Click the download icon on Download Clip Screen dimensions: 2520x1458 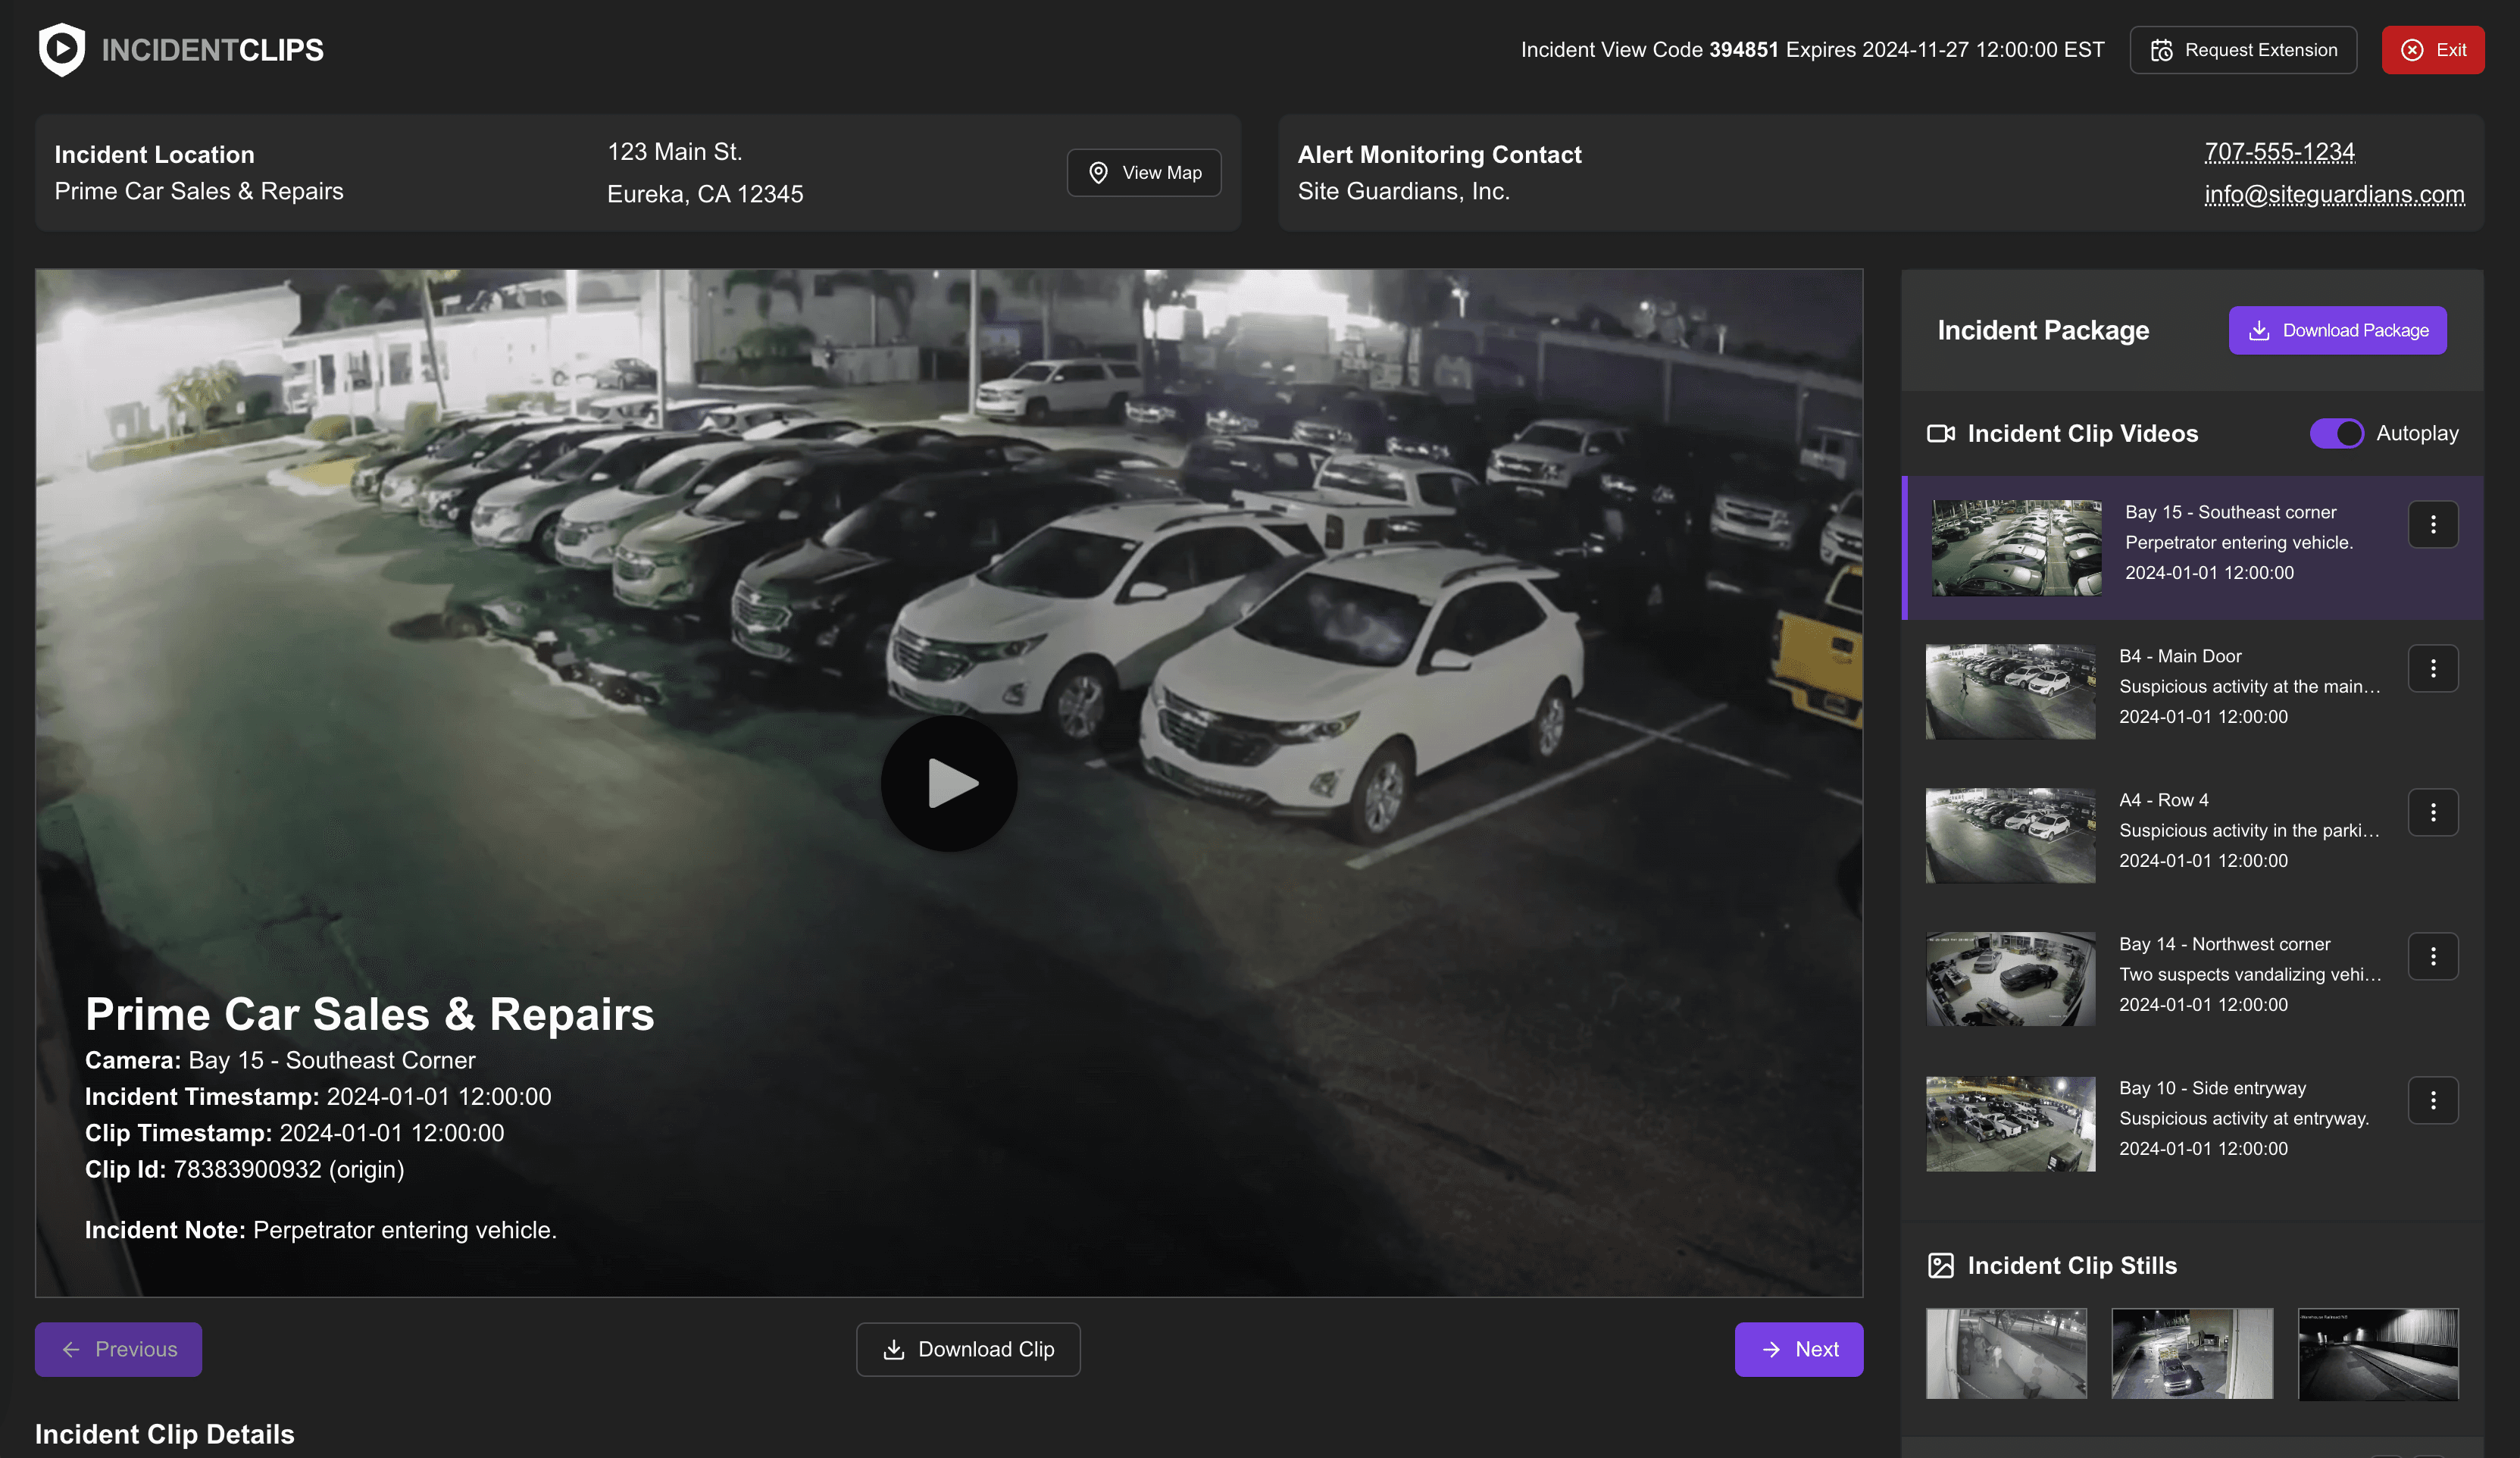tap(893, 1349)
